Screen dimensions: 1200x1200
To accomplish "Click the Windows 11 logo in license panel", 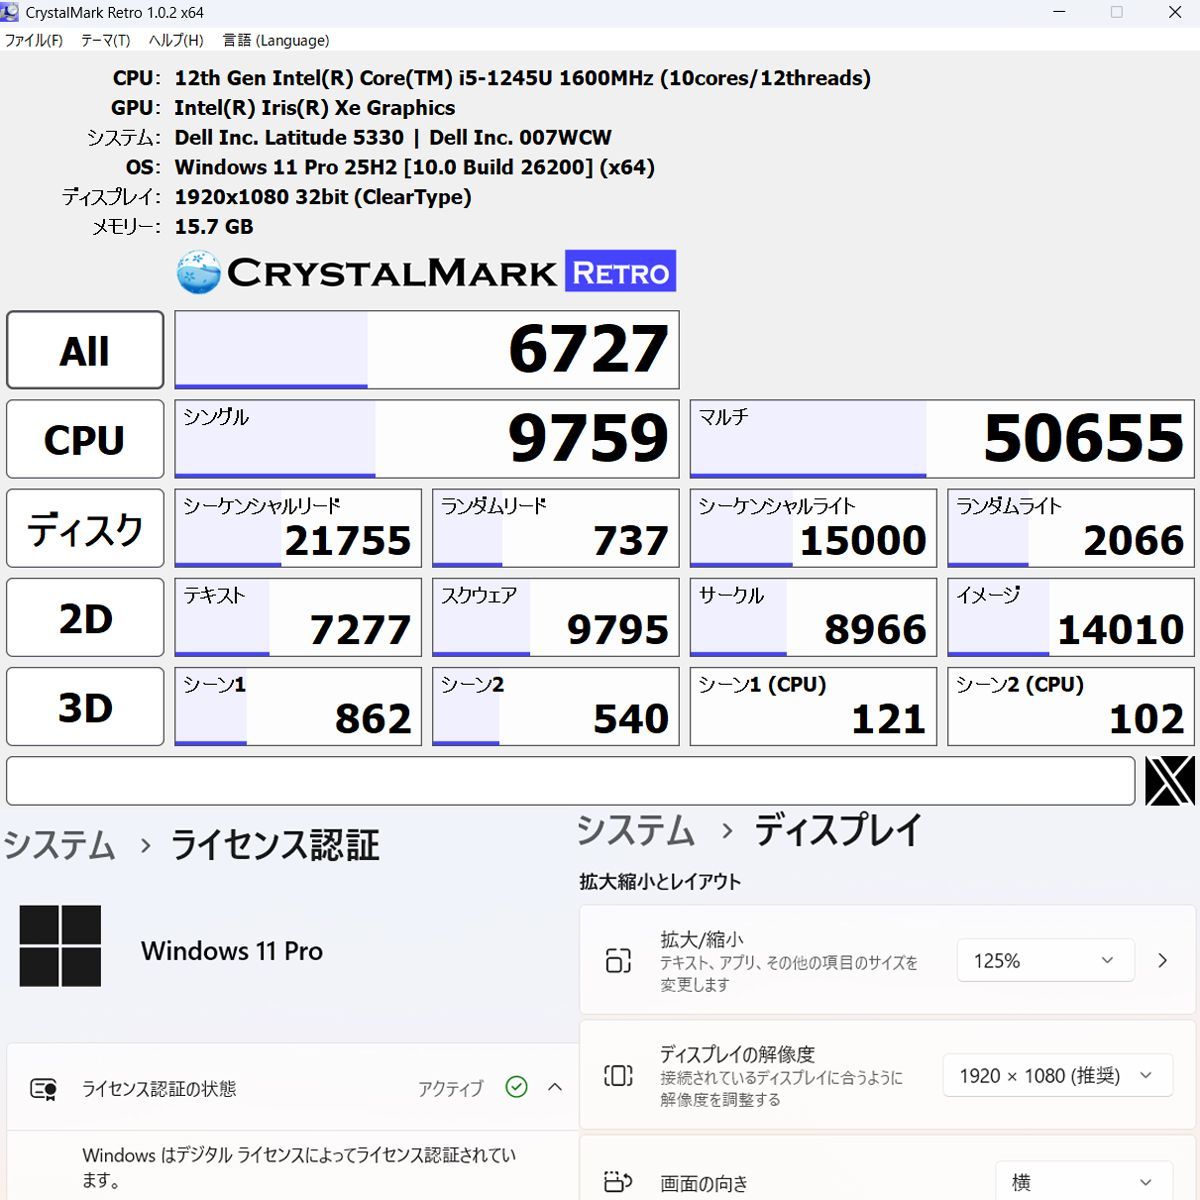I will (x=60, y=946).
